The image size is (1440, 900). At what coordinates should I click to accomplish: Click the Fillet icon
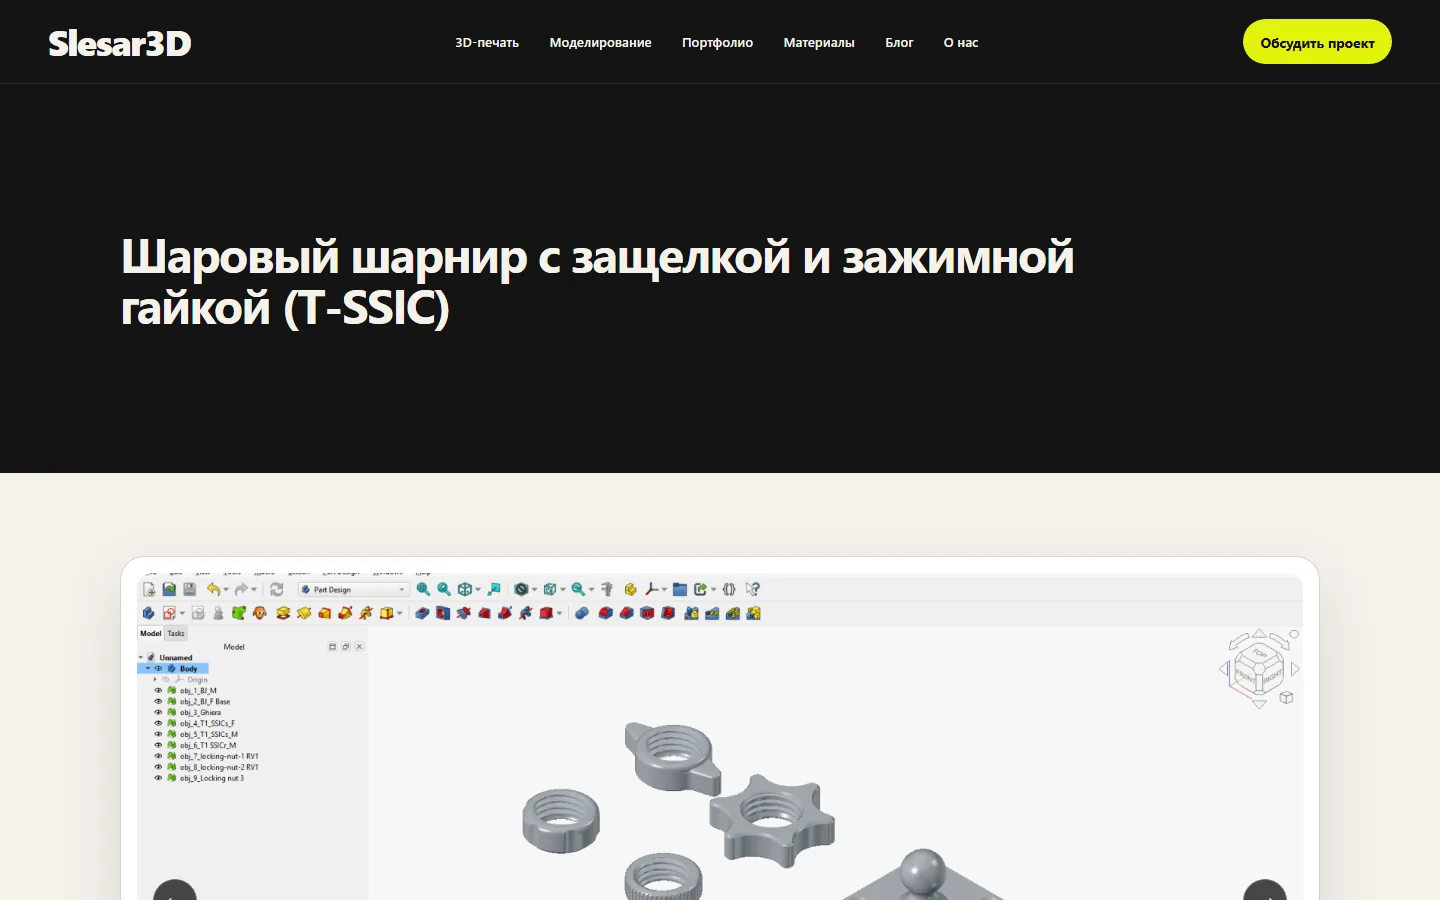605,613
